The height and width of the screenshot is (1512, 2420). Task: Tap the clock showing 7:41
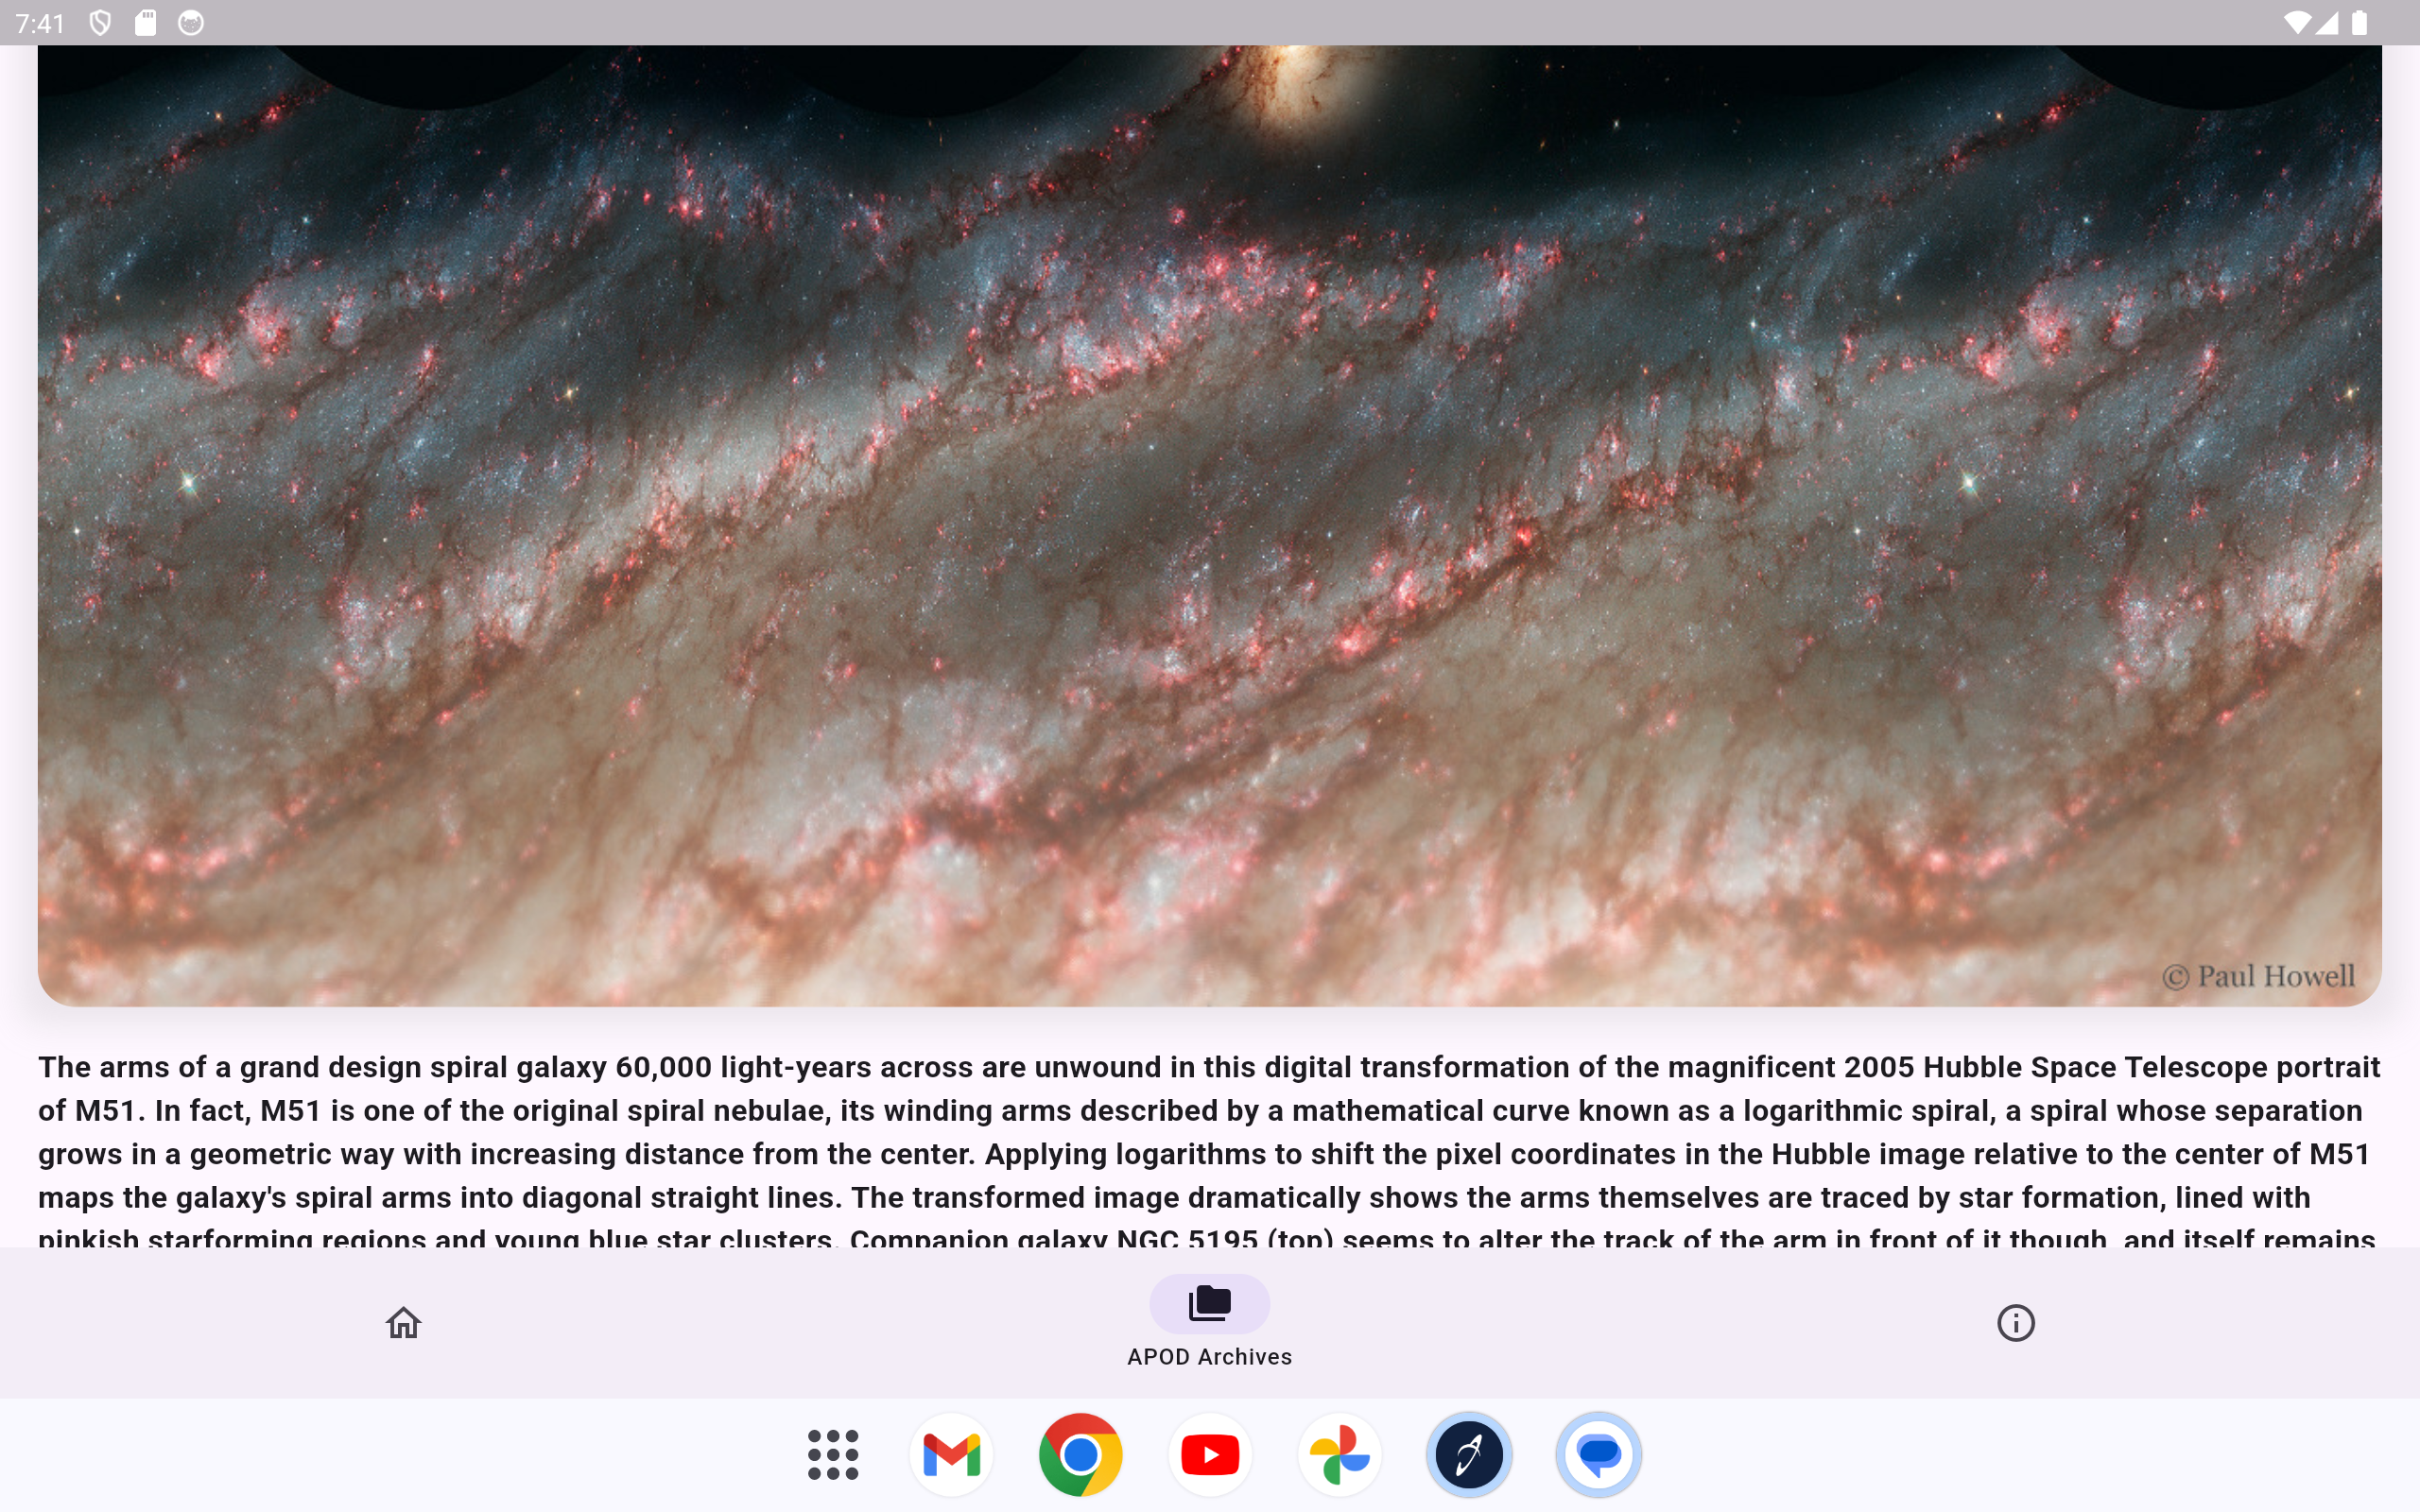tap(40, 21)
